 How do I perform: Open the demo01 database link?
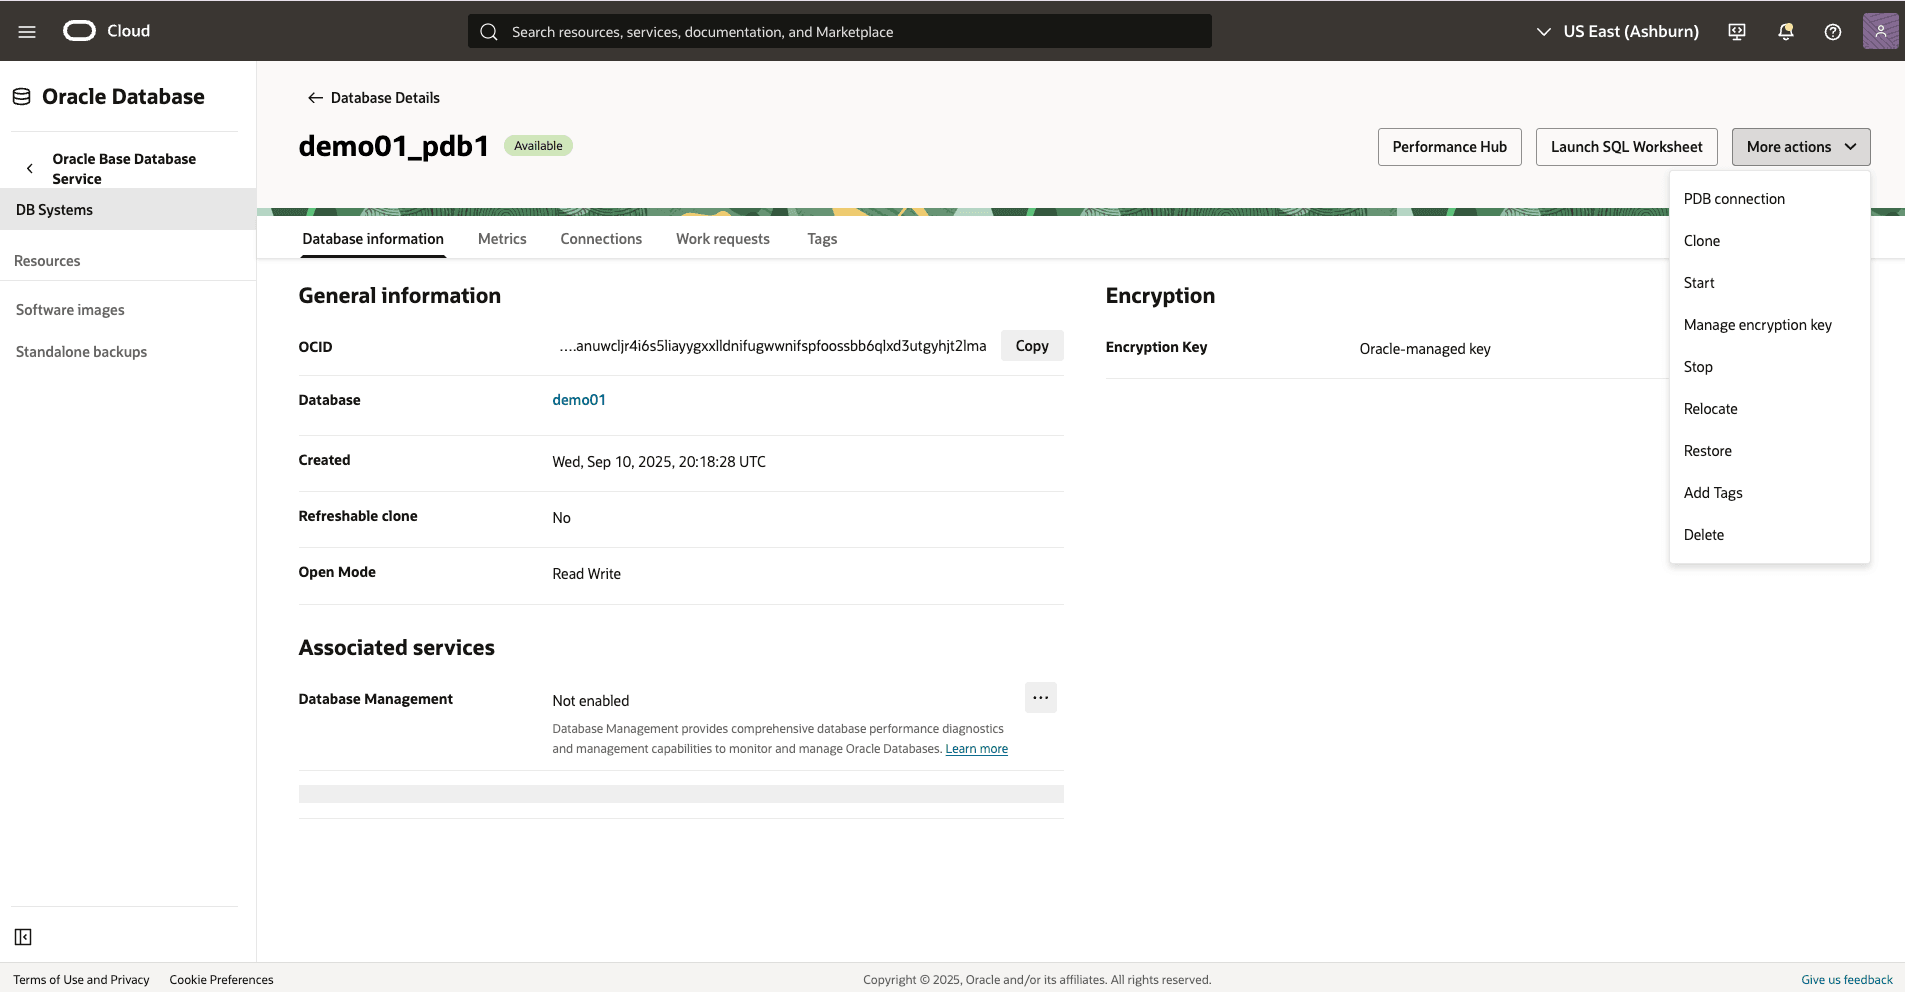tap(579, 399)
